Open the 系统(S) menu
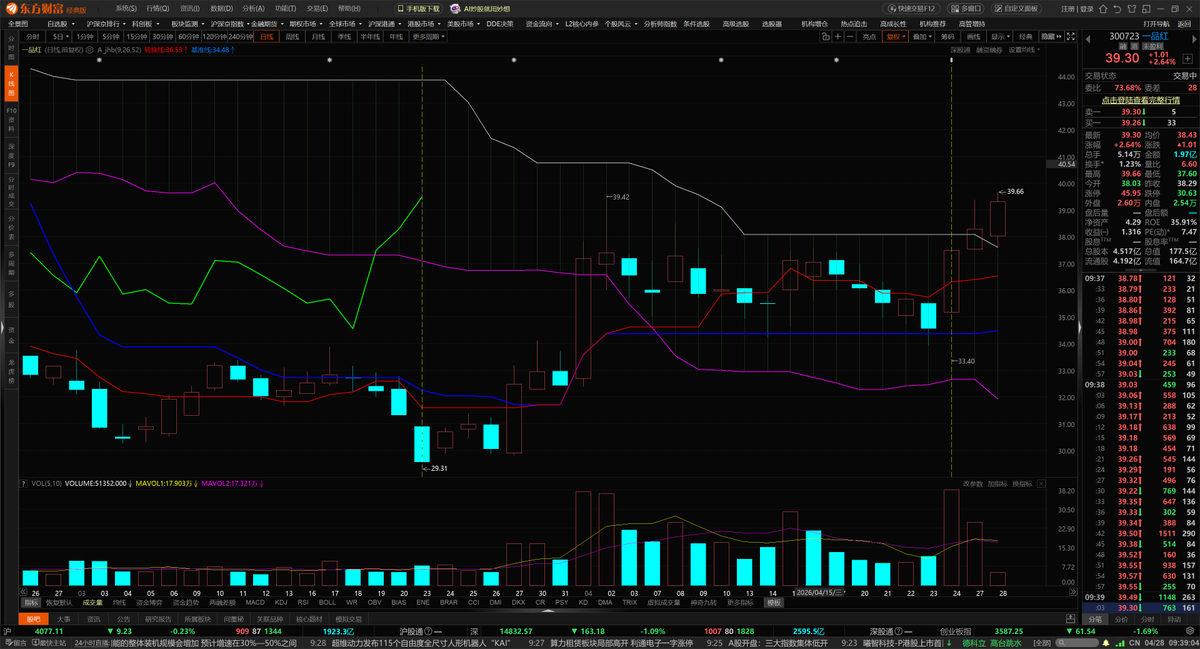Screen dimensions: 1200x649 (126, 9)
